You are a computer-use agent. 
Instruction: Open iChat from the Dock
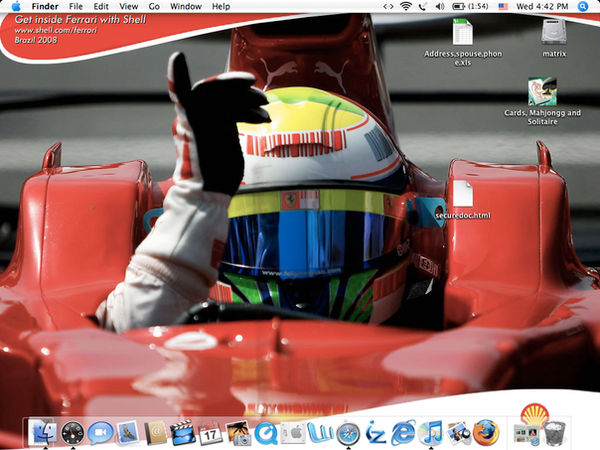coord(100,433)
